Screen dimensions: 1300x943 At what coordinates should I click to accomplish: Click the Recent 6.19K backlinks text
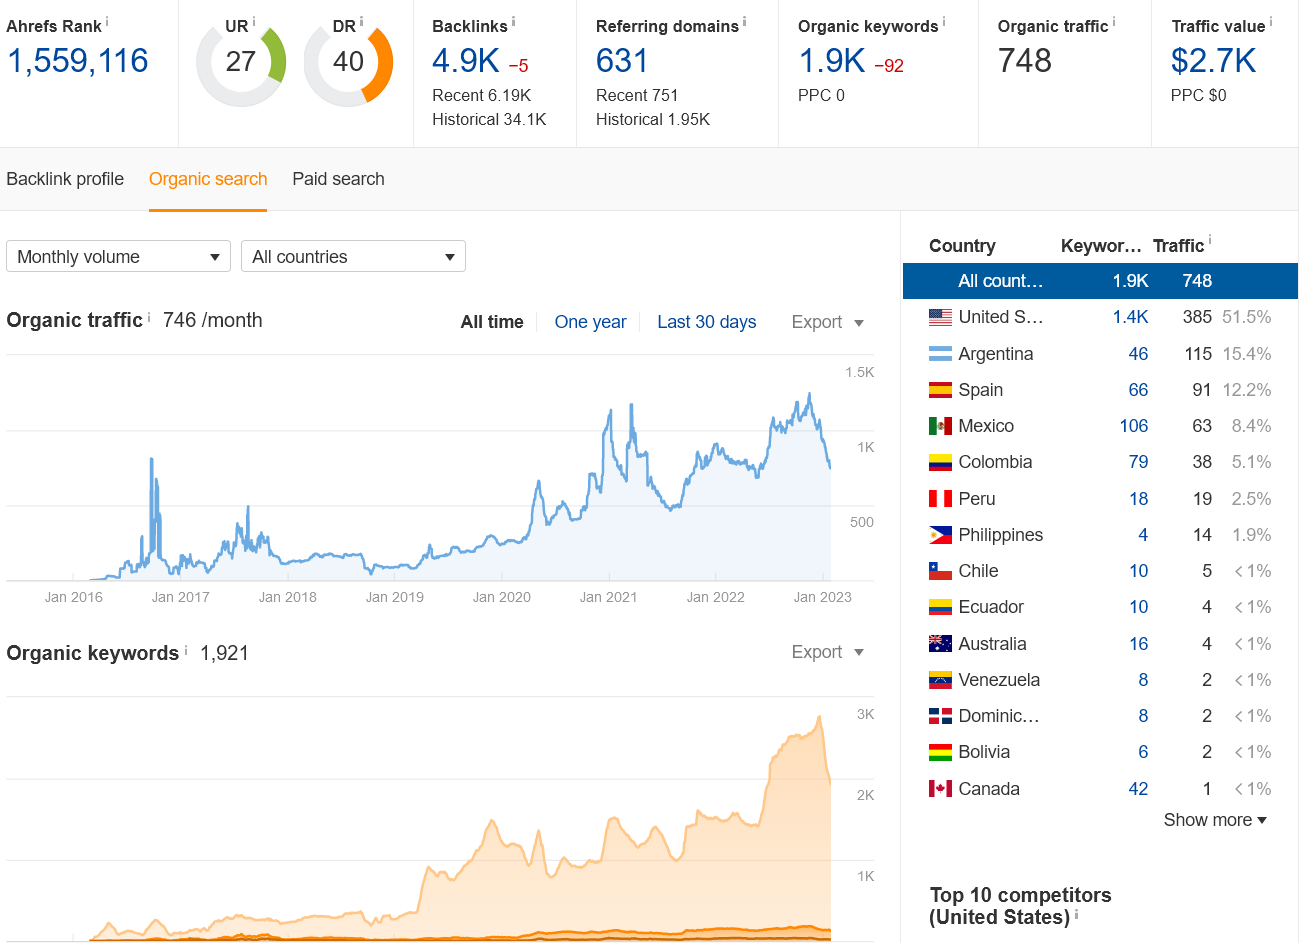[x=482, y=95]
